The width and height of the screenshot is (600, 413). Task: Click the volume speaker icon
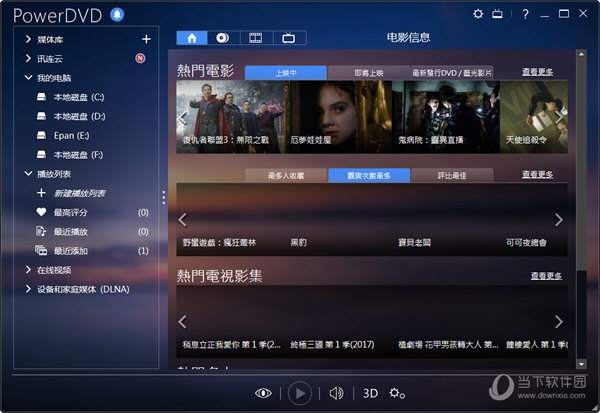click(336, 393)
